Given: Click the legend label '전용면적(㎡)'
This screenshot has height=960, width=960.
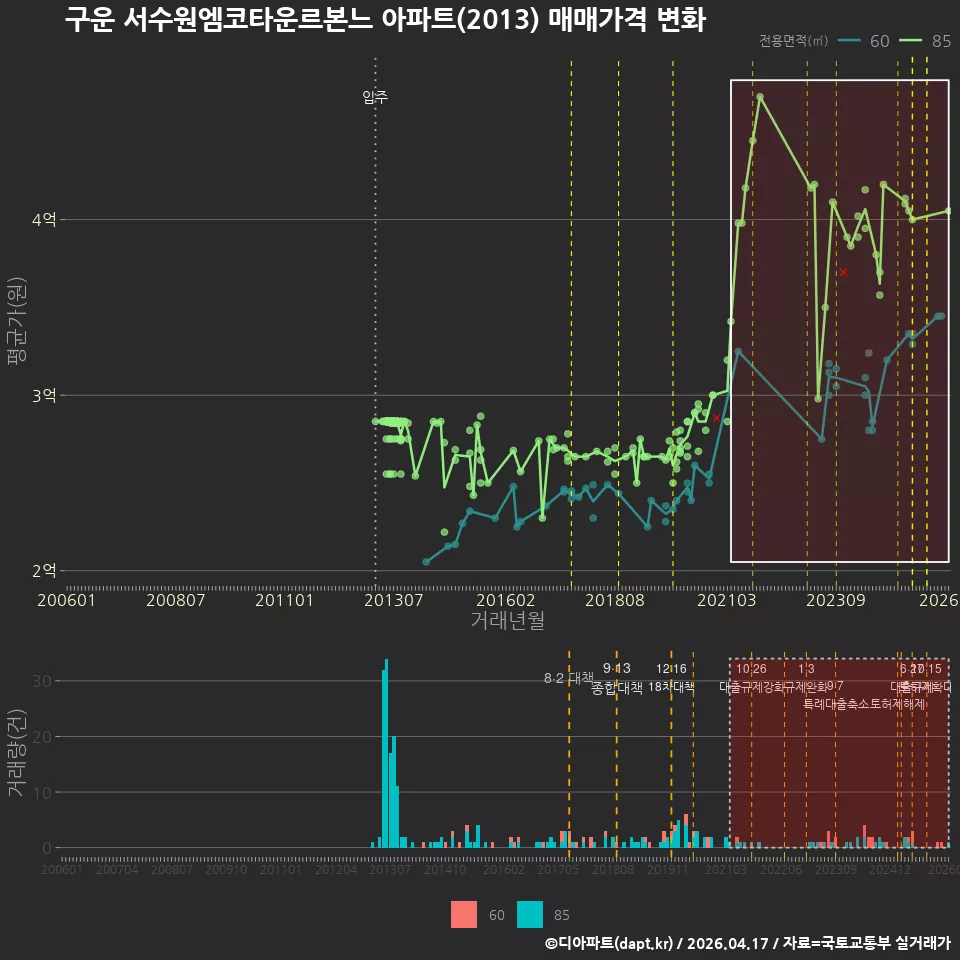Looking at the screenshot, I should (793, 41).
